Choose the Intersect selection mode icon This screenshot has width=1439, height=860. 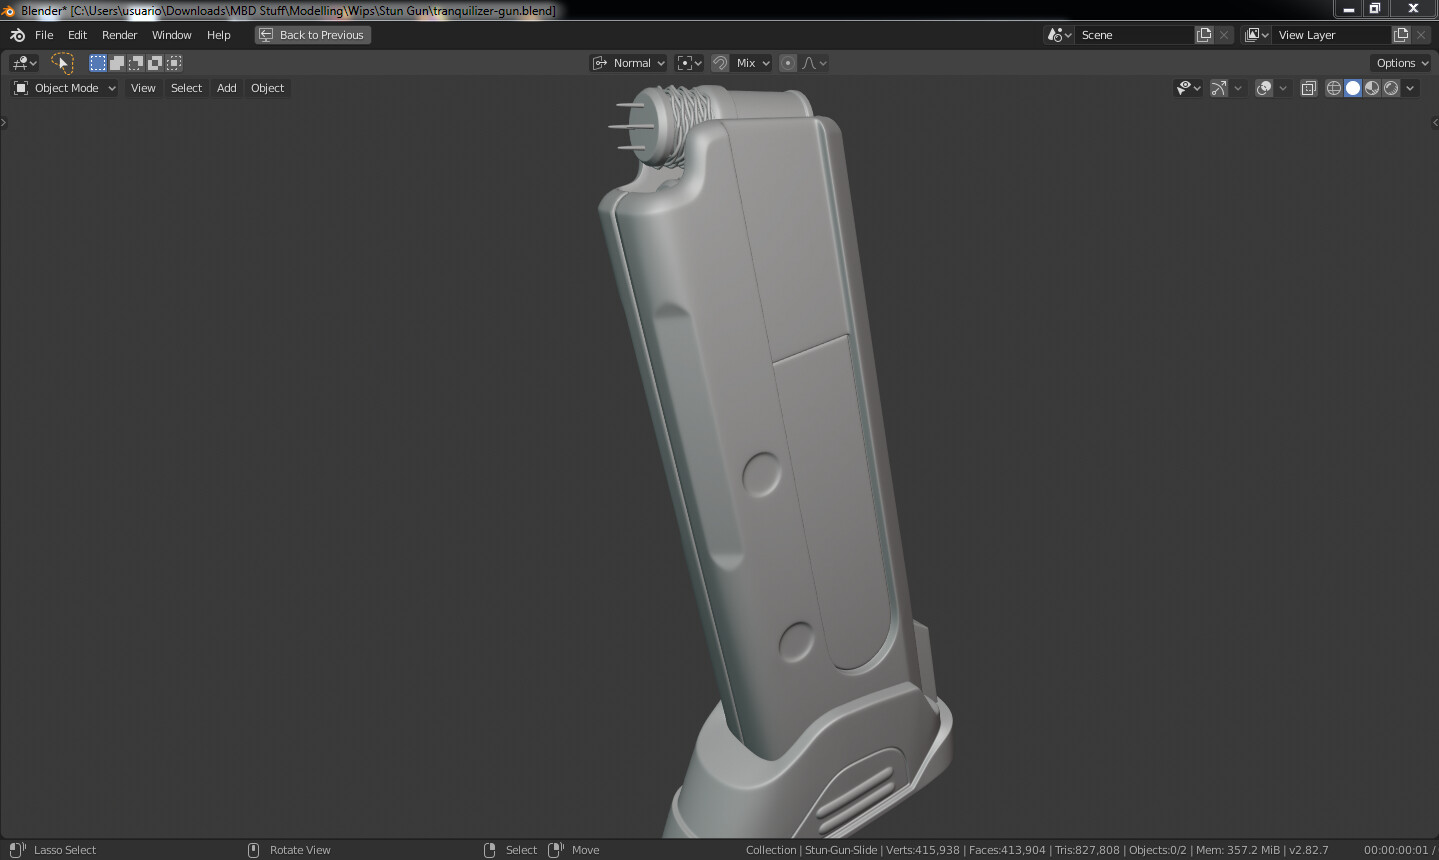coord(174,63)
